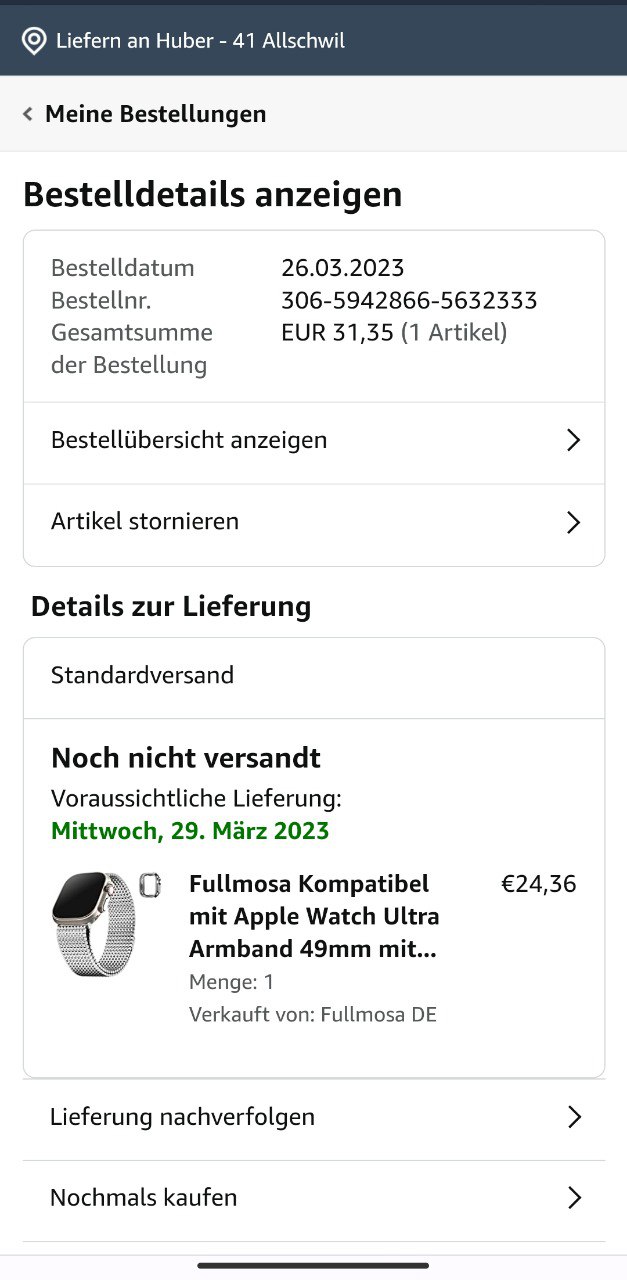Tap the home indicator bar
The width and height of the screenshot is (627, 1280).
(313, 1265)
